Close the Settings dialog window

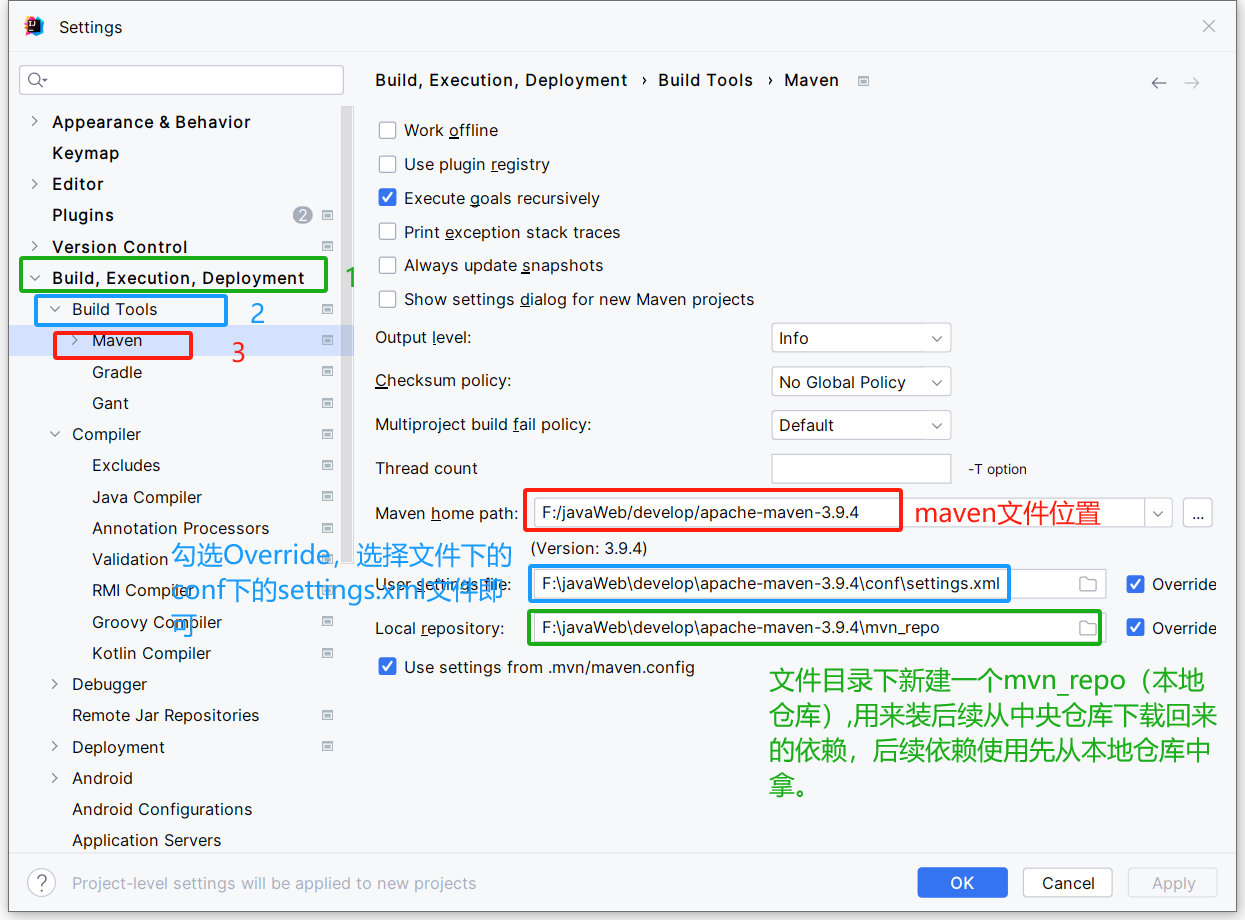(x=1209, y=27)
